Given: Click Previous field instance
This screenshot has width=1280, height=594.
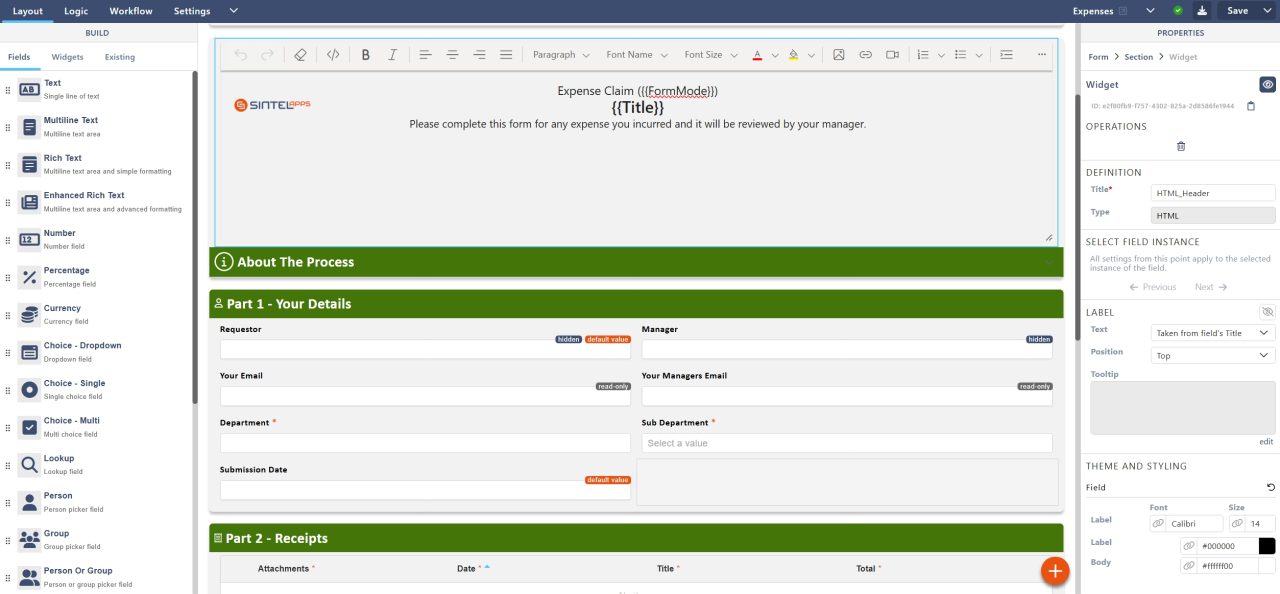Looking at the screenshot, I should (x=1153, y=287).
